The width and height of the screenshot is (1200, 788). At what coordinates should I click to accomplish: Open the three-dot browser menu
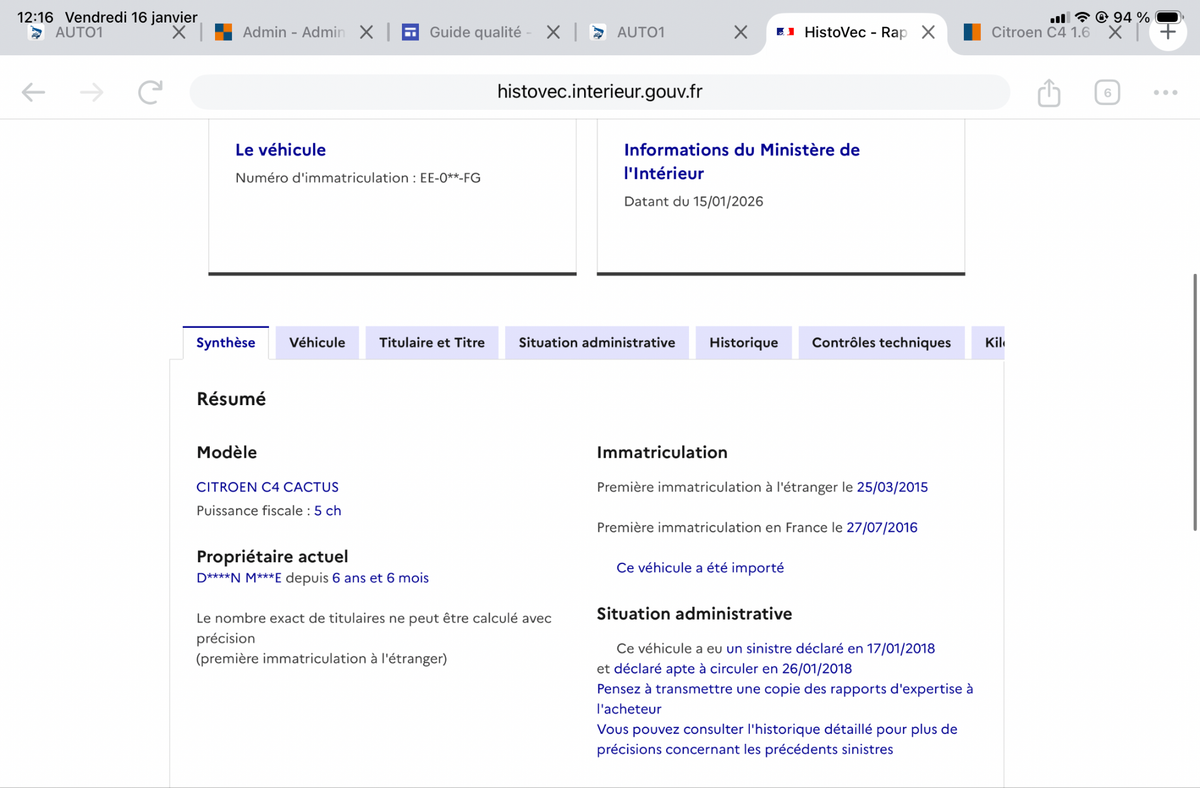pos(1164,93)
